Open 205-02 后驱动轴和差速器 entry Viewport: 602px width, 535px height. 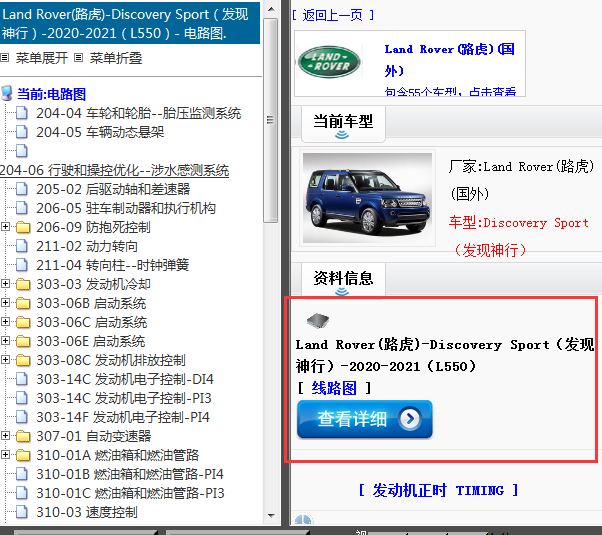[113, 189]
